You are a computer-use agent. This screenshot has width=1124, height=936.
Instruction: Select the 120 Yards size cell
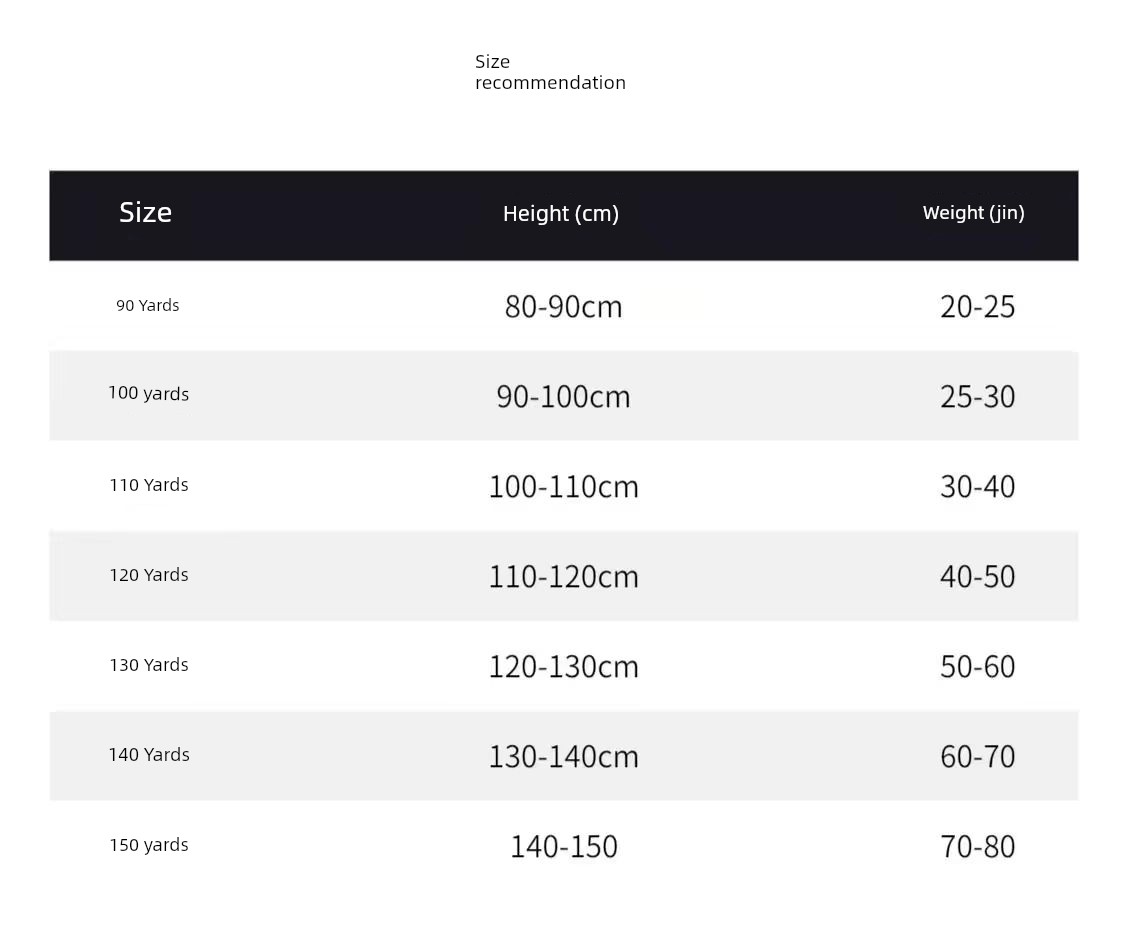point(149,575)
